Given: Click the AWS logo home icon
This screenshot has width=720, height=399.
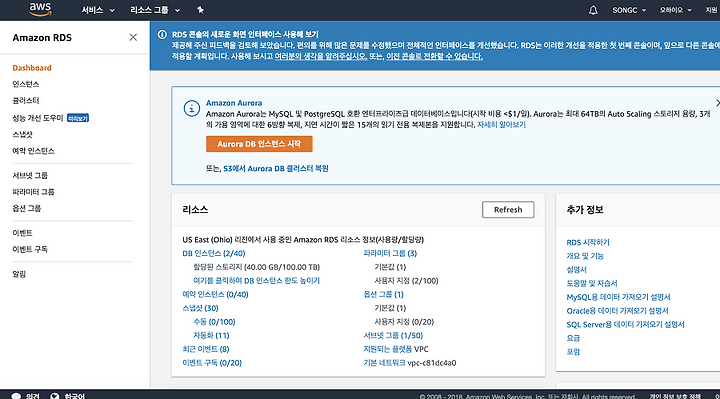Looking at the screenshot, I should 40,9.
